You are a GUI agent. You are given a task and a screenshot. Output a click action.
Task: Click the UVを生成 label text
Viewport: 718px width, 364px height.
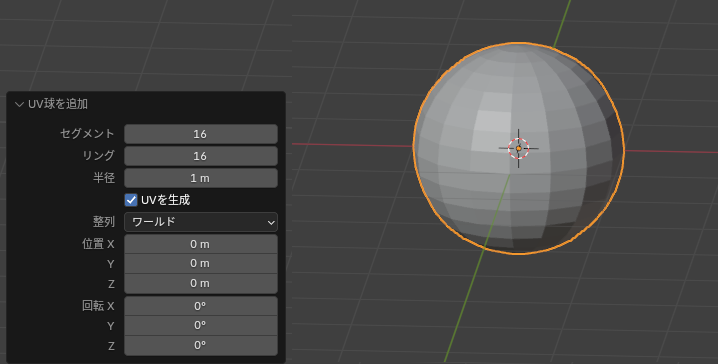(x=165, y=200)
